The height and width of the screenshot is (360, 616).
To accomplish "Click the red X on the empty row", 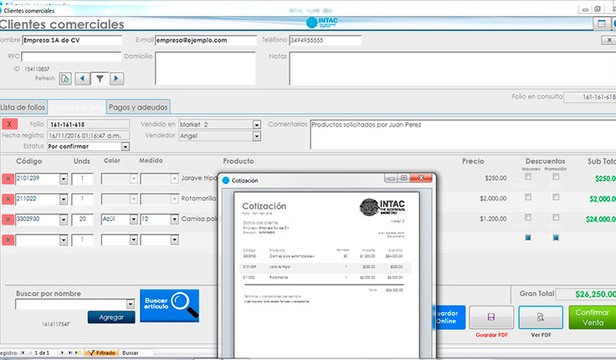I will click(x=8, y=240).
